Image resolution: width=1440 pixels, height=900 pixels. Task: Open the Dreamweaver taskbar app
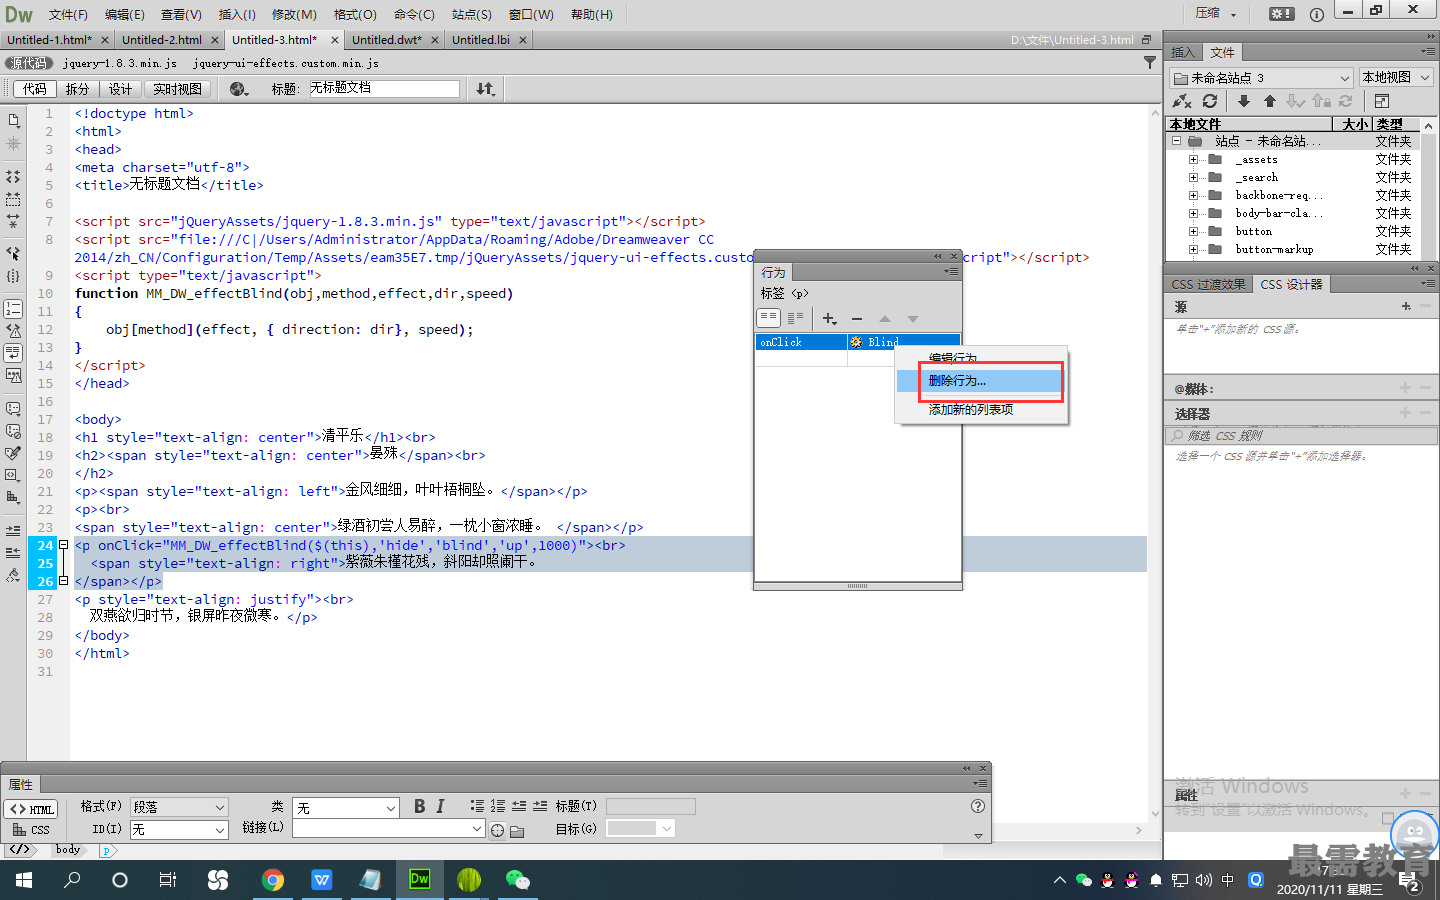pyautogui.click(x=419, y=880)
